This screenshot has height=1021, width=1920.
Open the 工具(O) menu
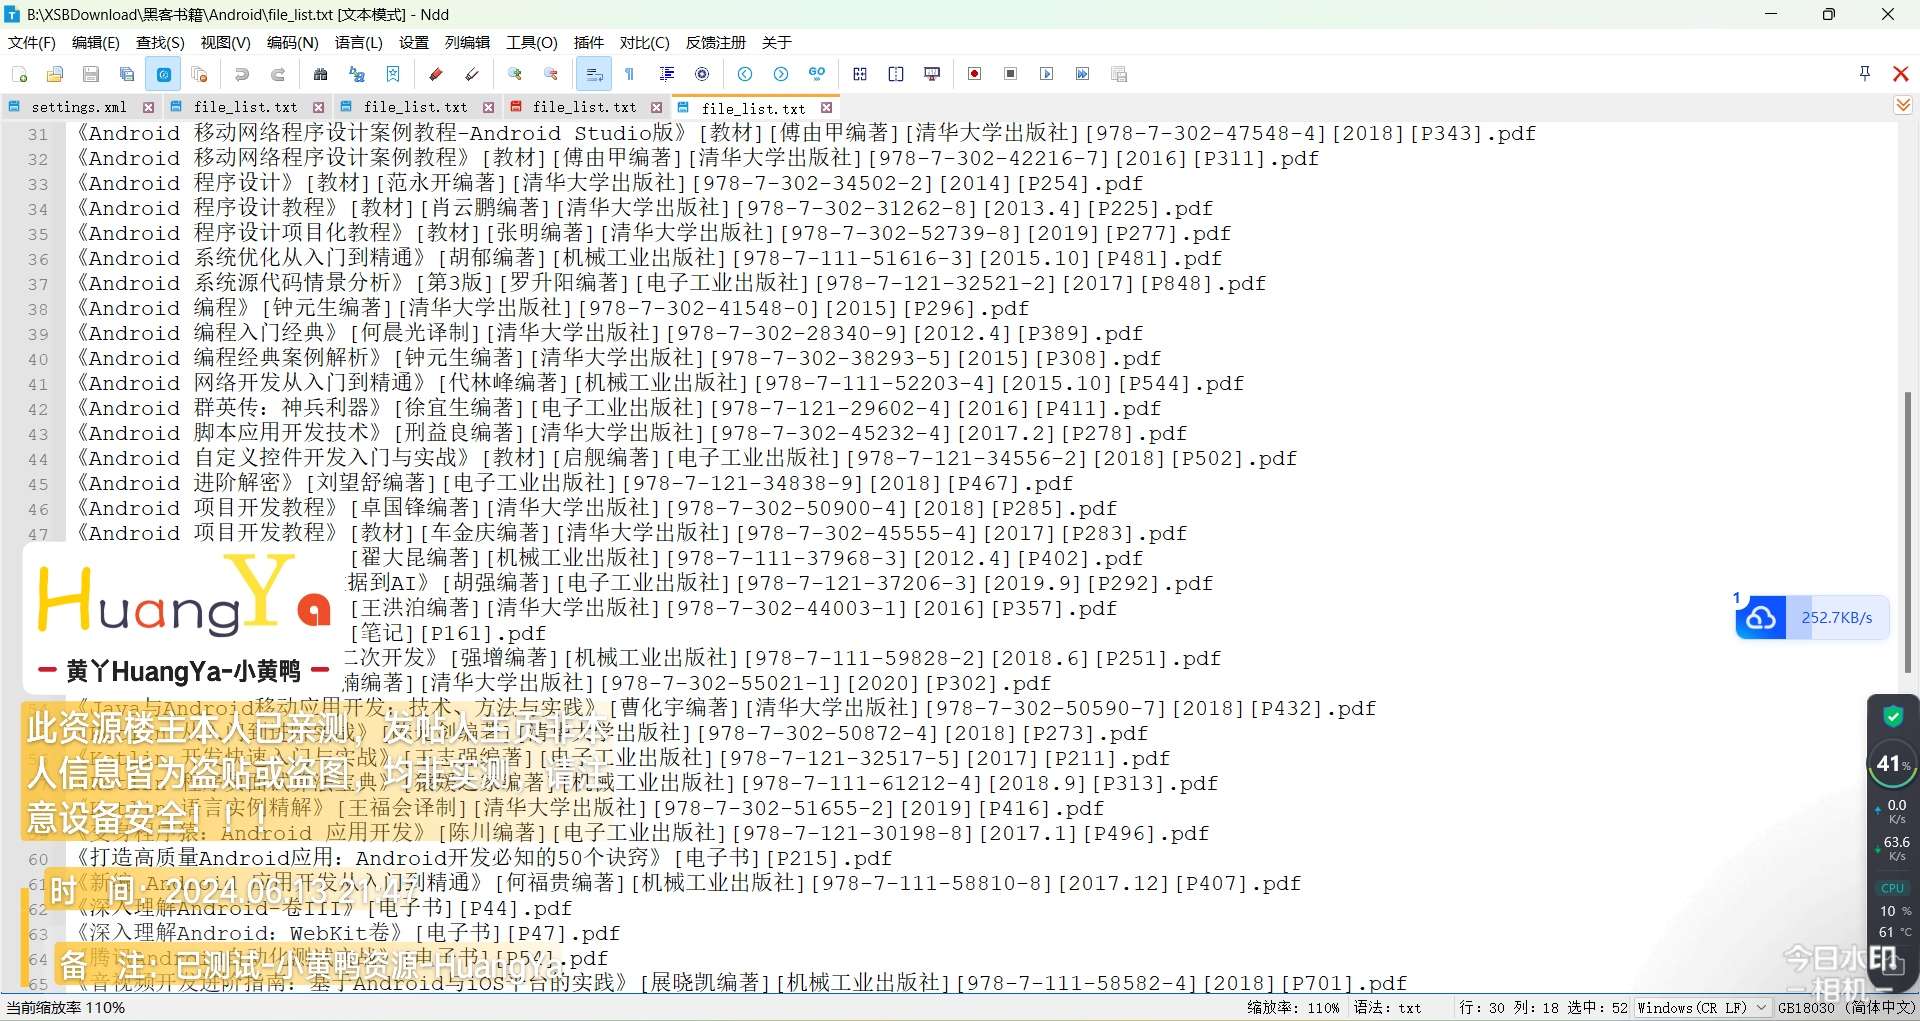[532, 42]
